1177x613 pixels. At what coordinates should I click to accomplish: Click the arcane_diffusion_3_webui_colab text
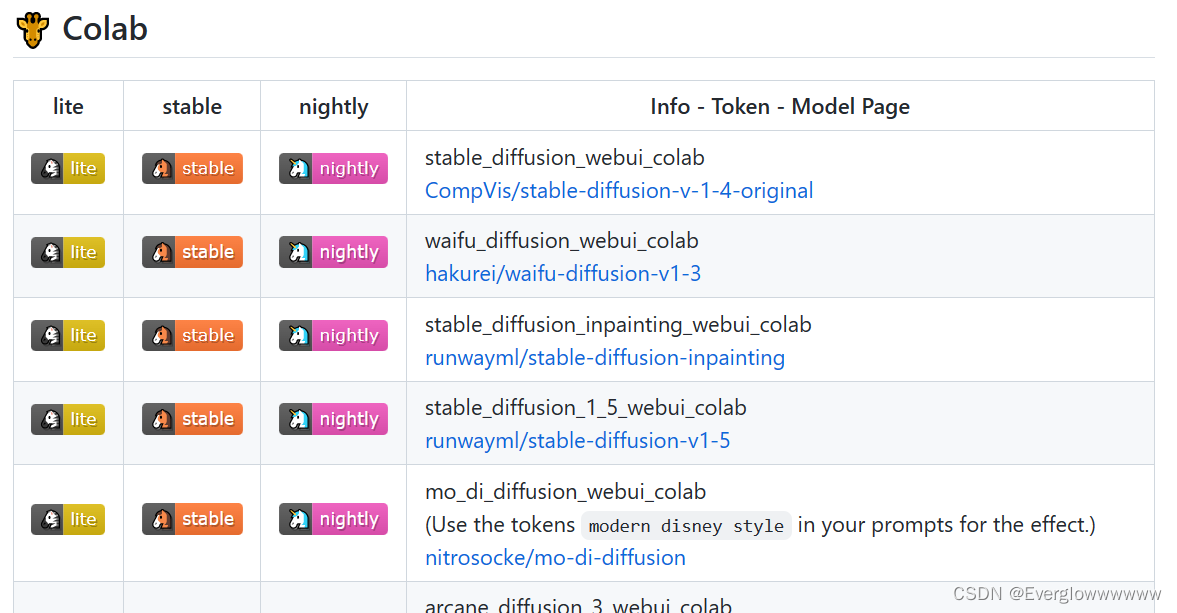(x=578, y=605)
